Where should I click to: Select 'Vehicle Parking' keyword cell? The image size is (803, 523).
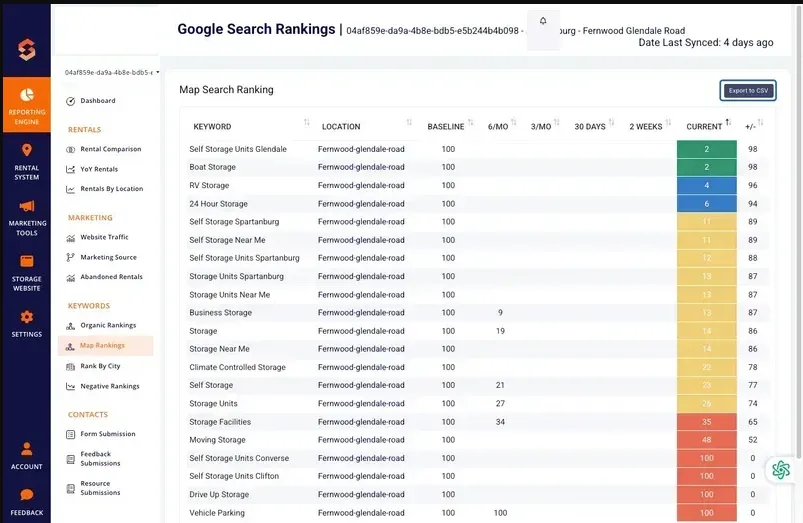coord(217,513)
